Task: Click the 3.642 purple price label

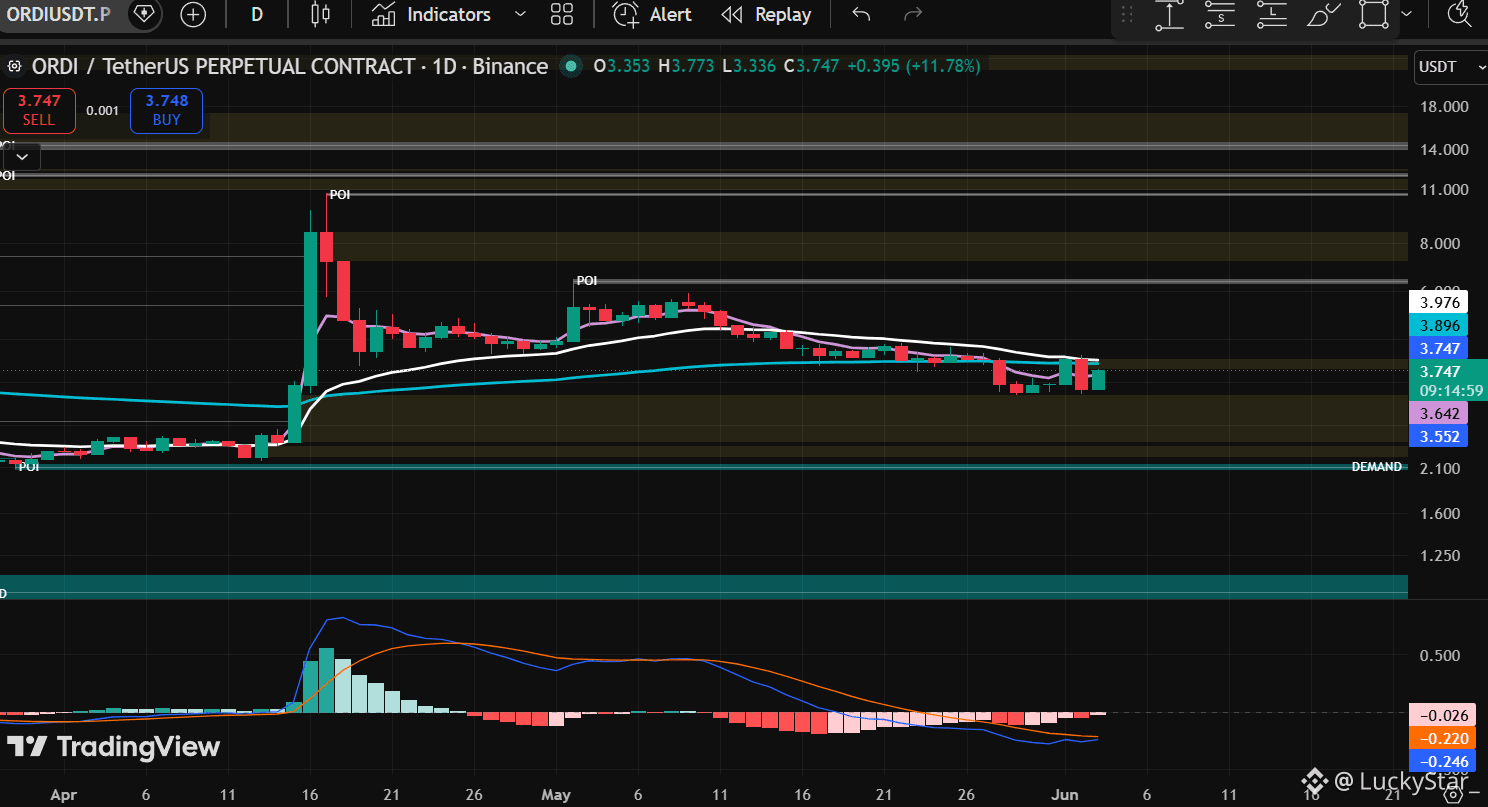Action: point(1439,413)
